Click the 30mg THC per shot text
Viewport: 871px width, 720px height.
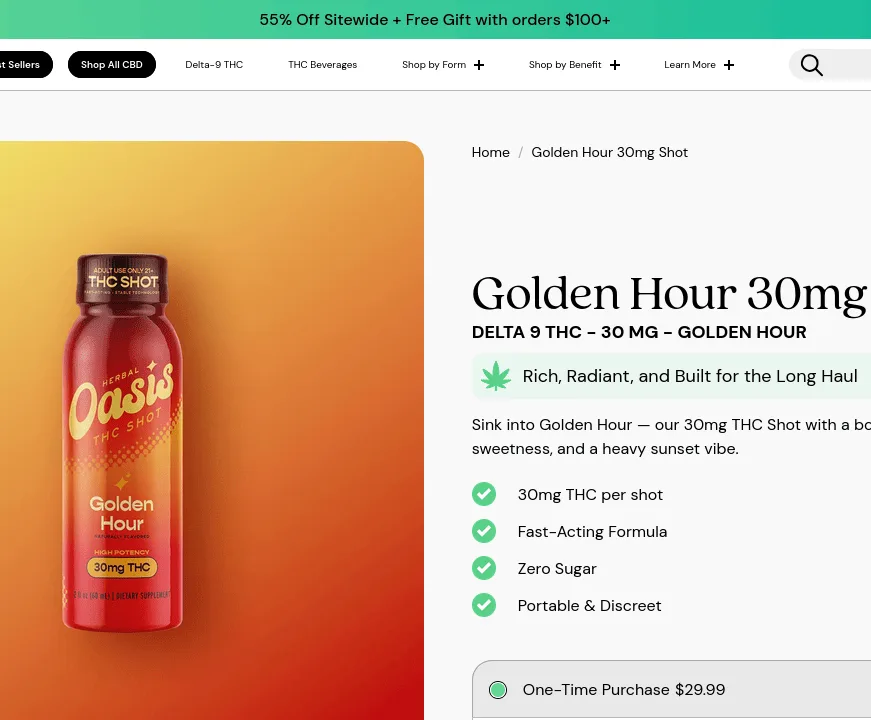pos(590,494)
